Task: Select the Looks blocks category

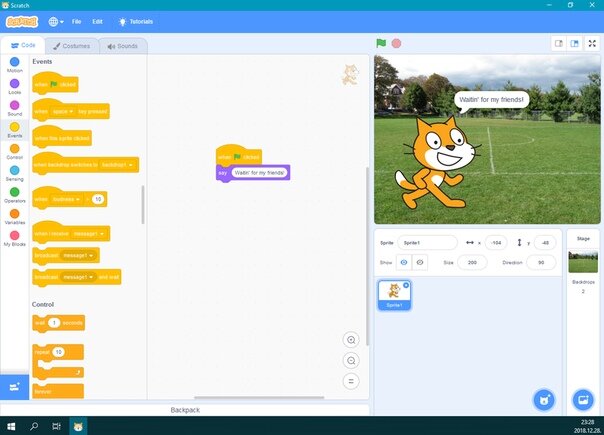Action: coord(15,87)
